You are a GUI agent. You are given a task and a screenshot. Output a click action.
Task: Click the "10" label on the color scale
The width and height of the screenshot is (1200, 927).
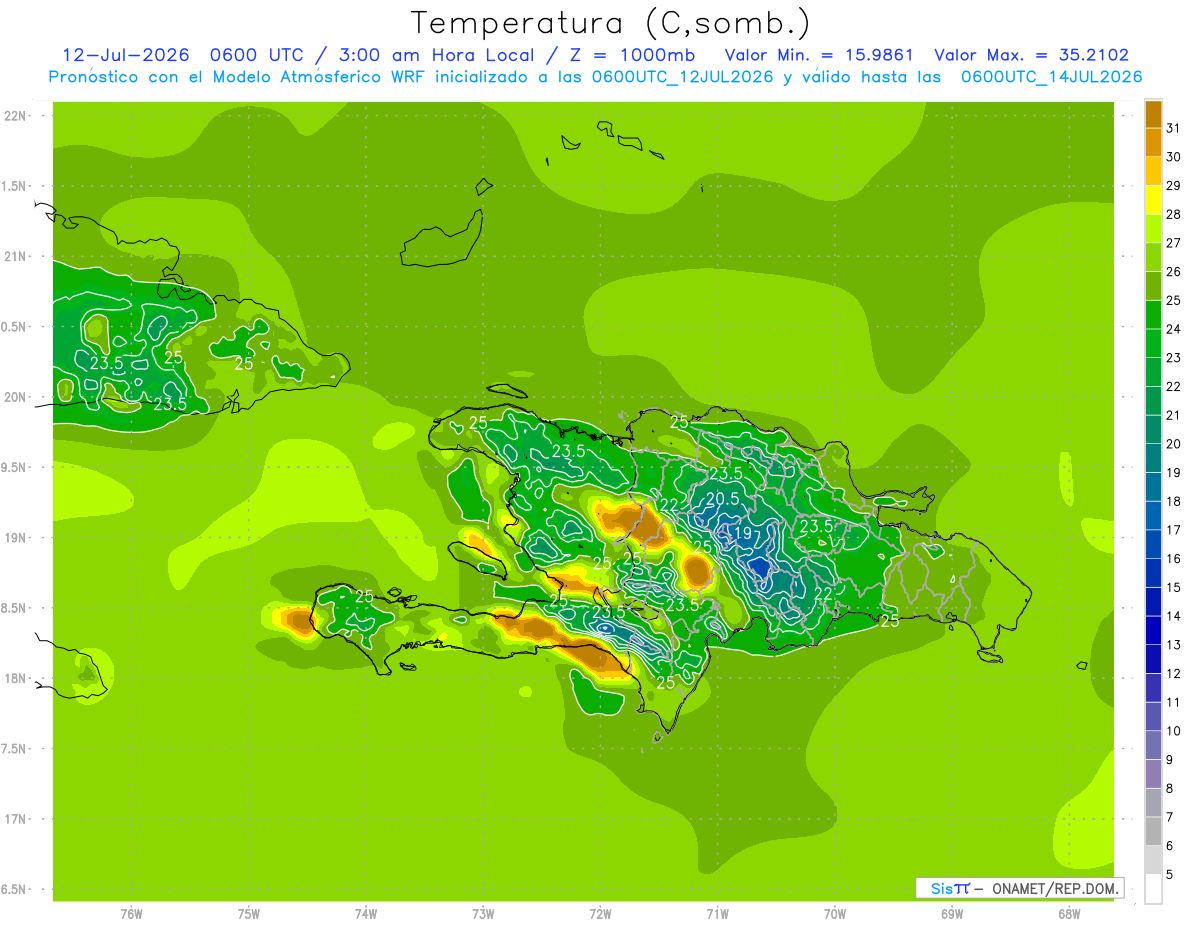[x=1174, y=731]
